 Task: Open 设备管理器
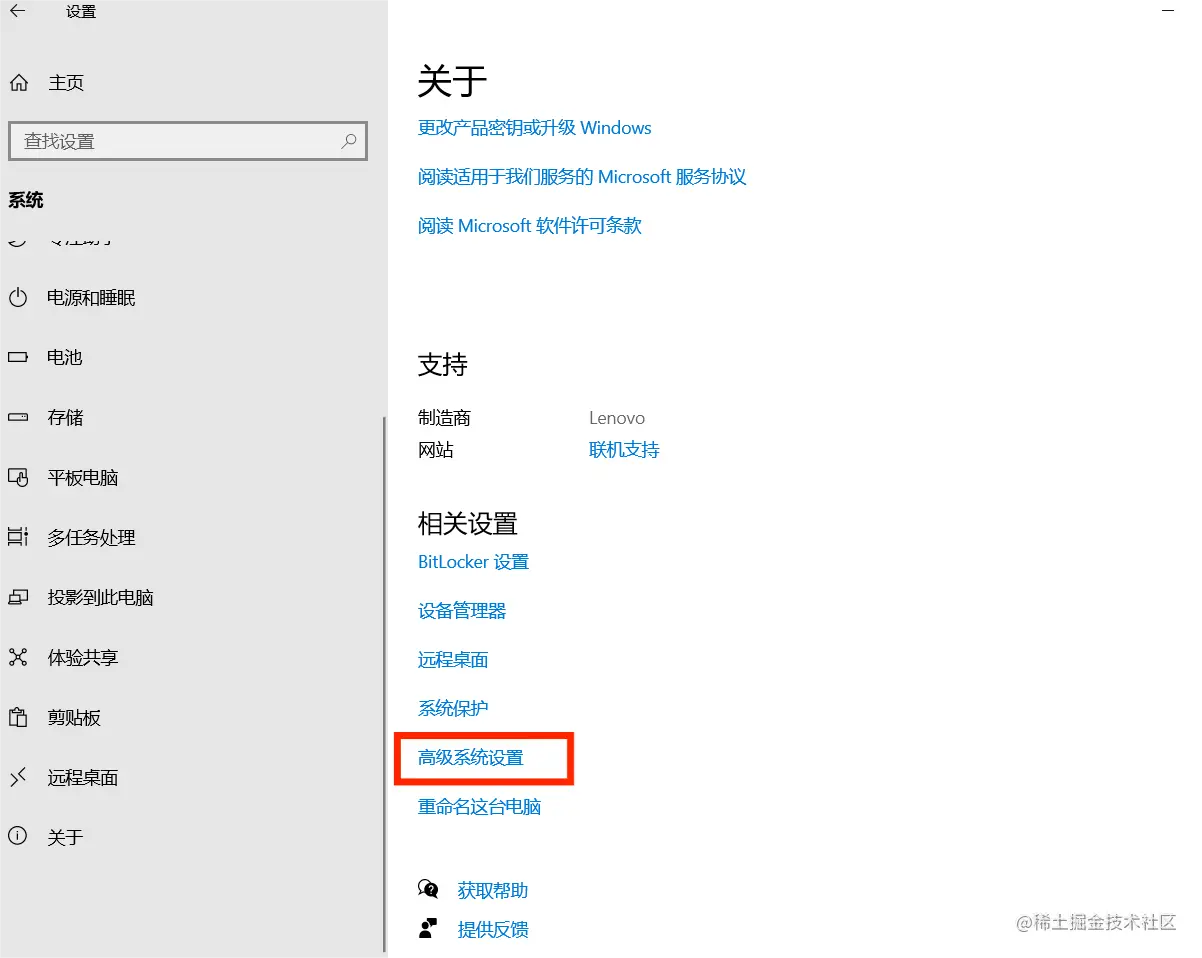coord(461,610)
